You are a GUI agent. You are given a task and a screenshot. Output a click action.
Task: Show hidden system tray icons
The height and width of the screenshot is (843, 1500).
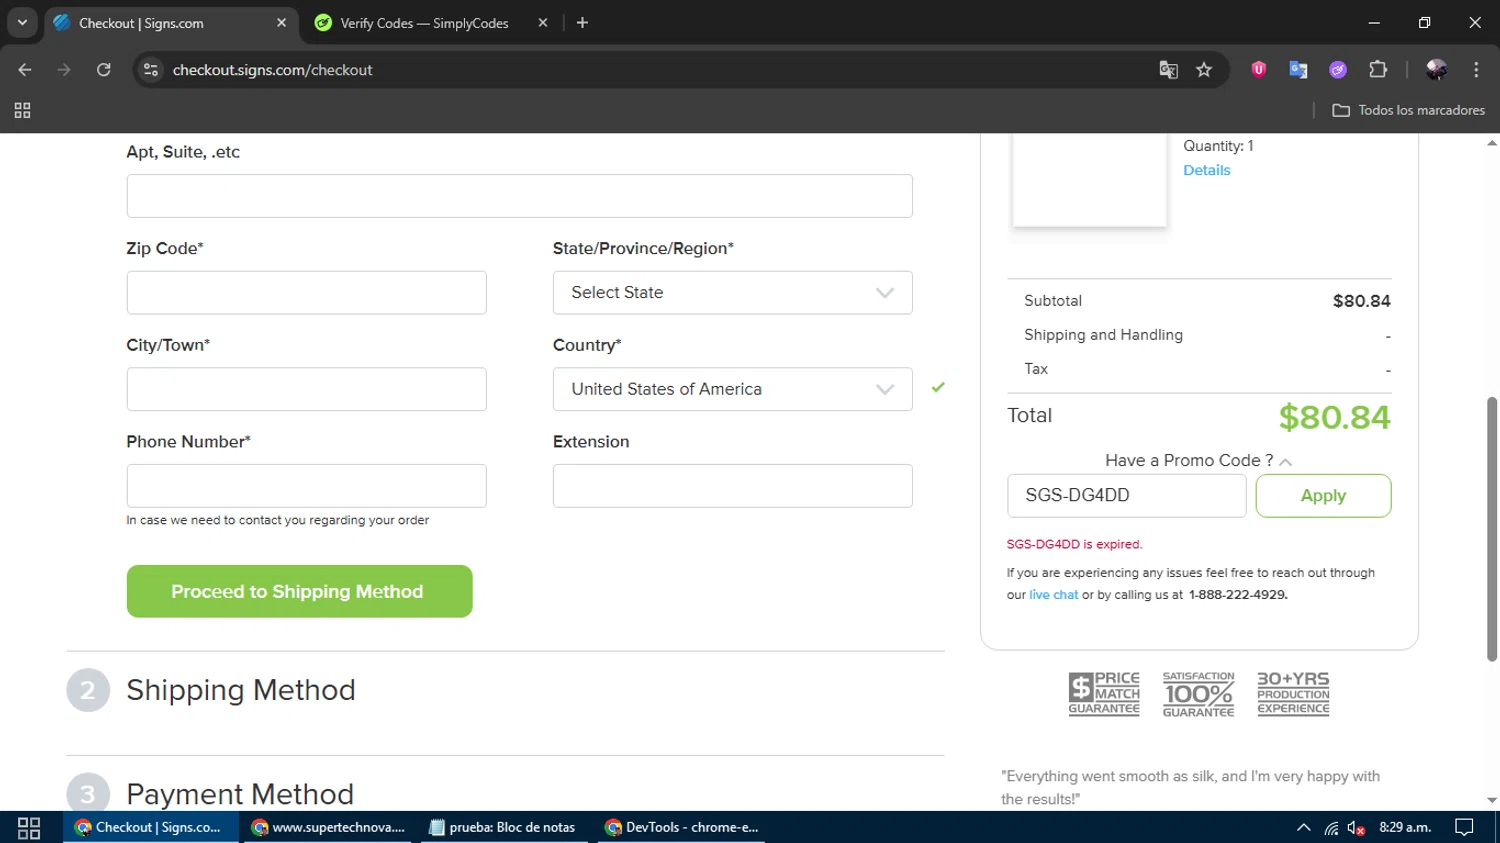coord(1303,827)
